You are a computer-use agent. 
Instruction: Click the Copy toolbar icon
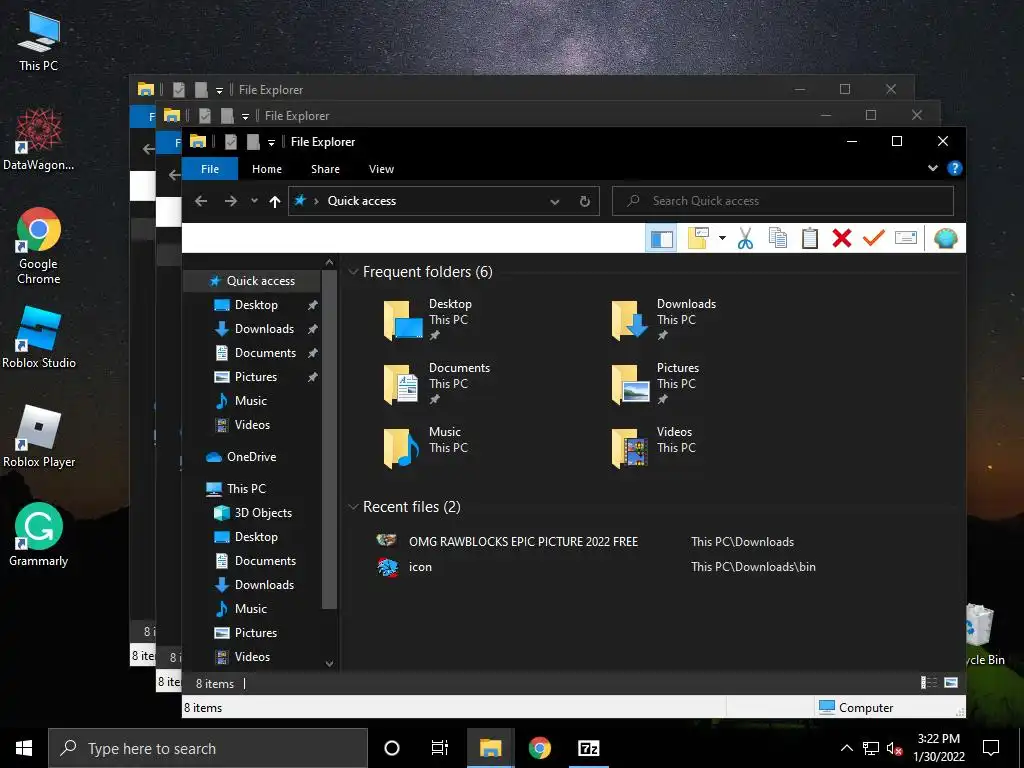click(778, 238)
